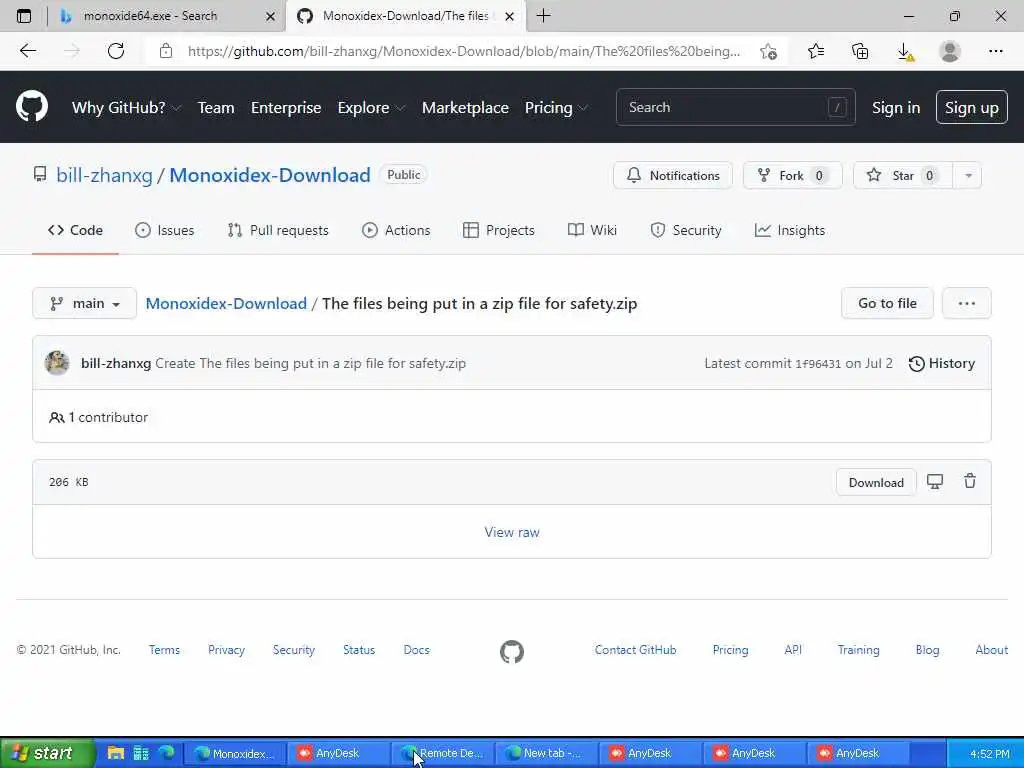Expand the Pricing dropdown menu

[556, 108]
